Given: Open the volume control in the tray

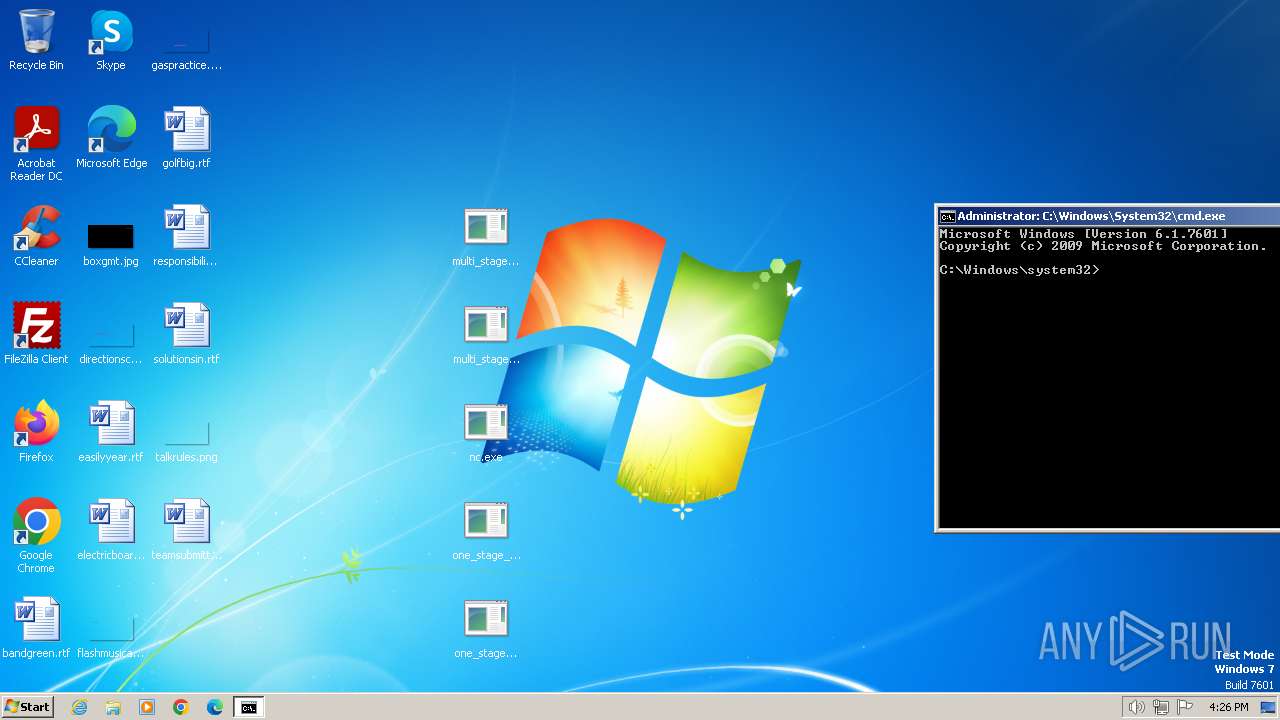Looking at the screenshot, I should coord(1136,707).
